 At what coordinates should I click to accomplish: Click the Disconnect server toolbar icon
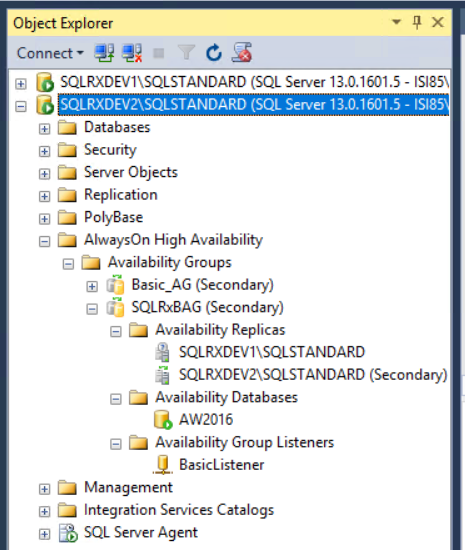tap(132, 53)
